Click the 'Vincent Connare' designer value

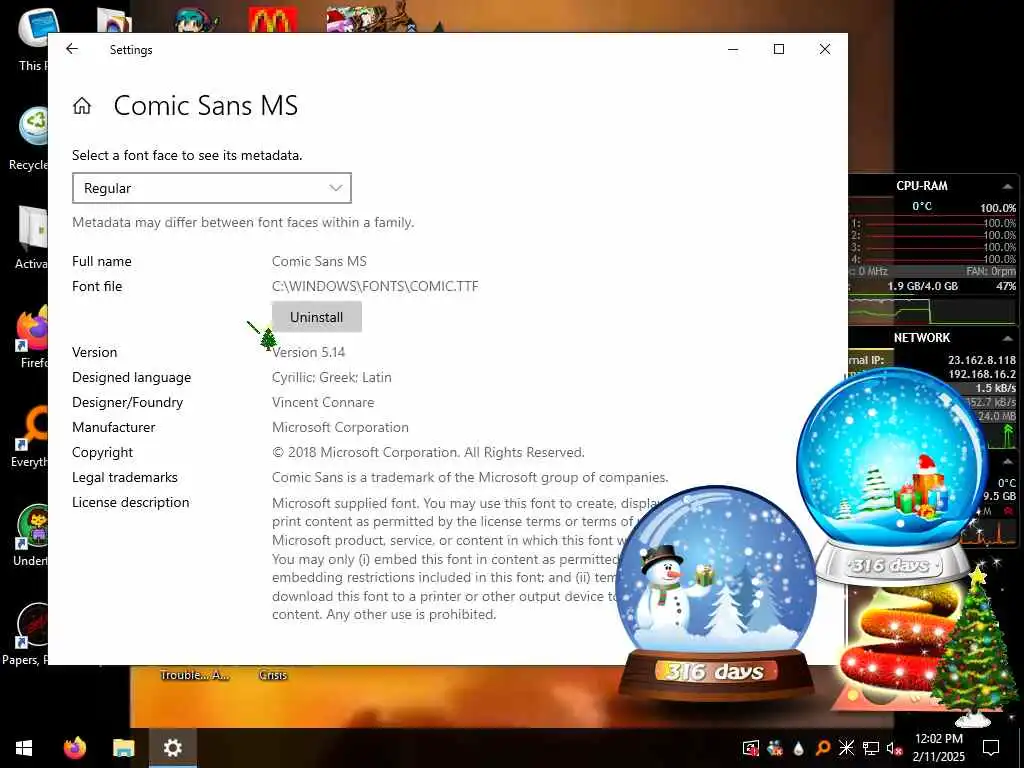pyautogui.click(x=323, y=402)
